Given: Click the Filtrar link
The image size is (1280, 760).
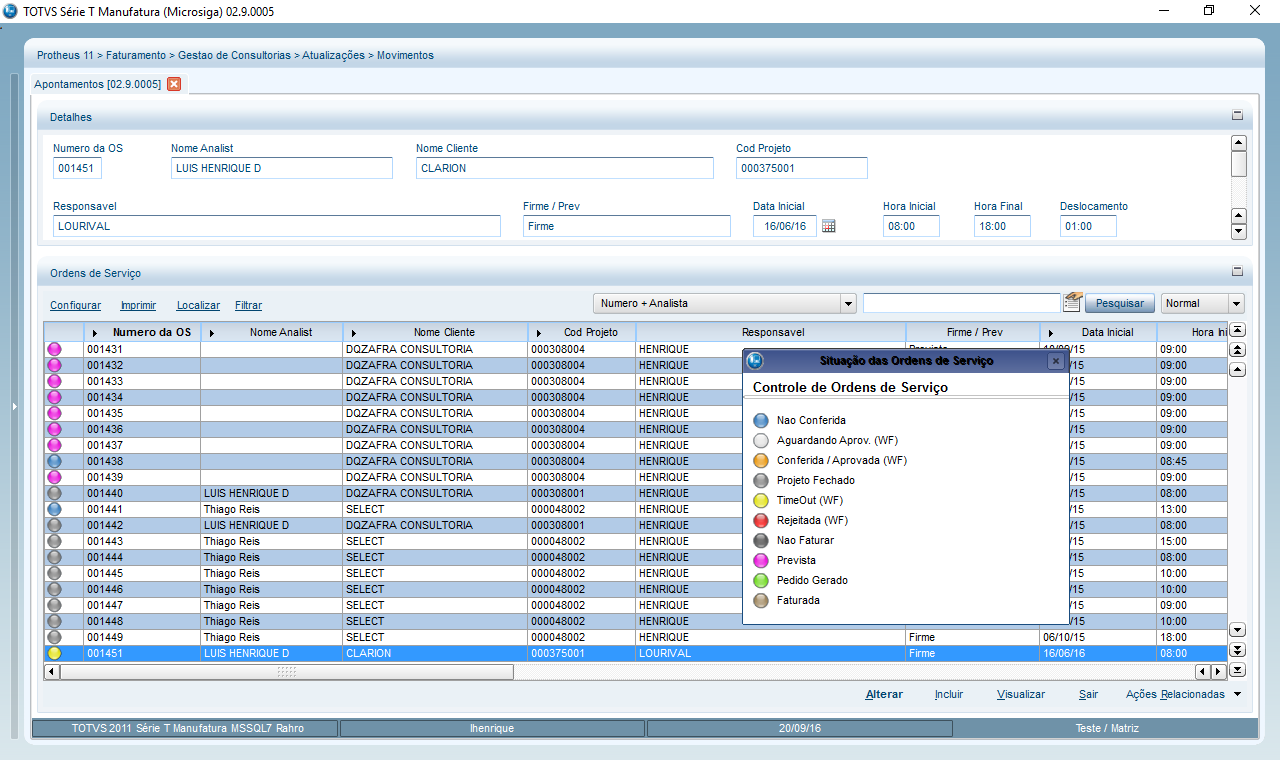Looking at the screenshot, I should click(x=248, y=305).
